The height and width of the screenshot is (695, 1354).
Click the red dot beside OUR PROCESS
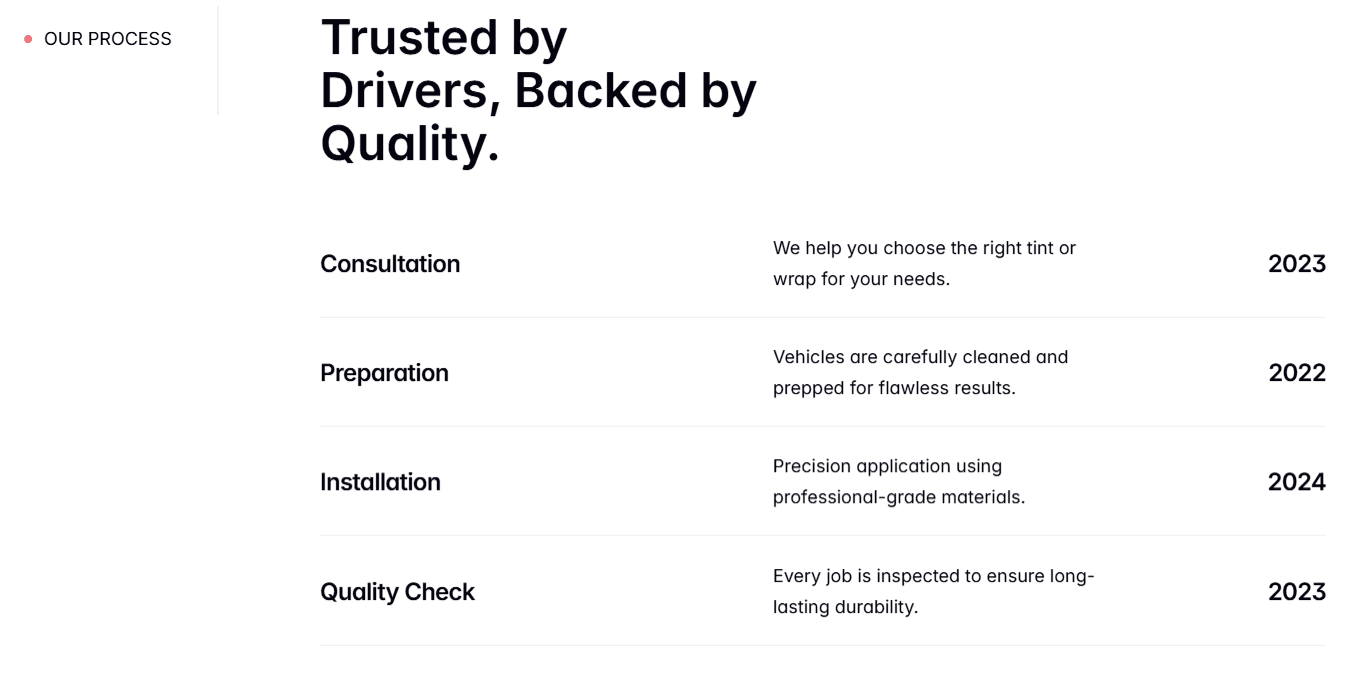[x=28, y=39]
